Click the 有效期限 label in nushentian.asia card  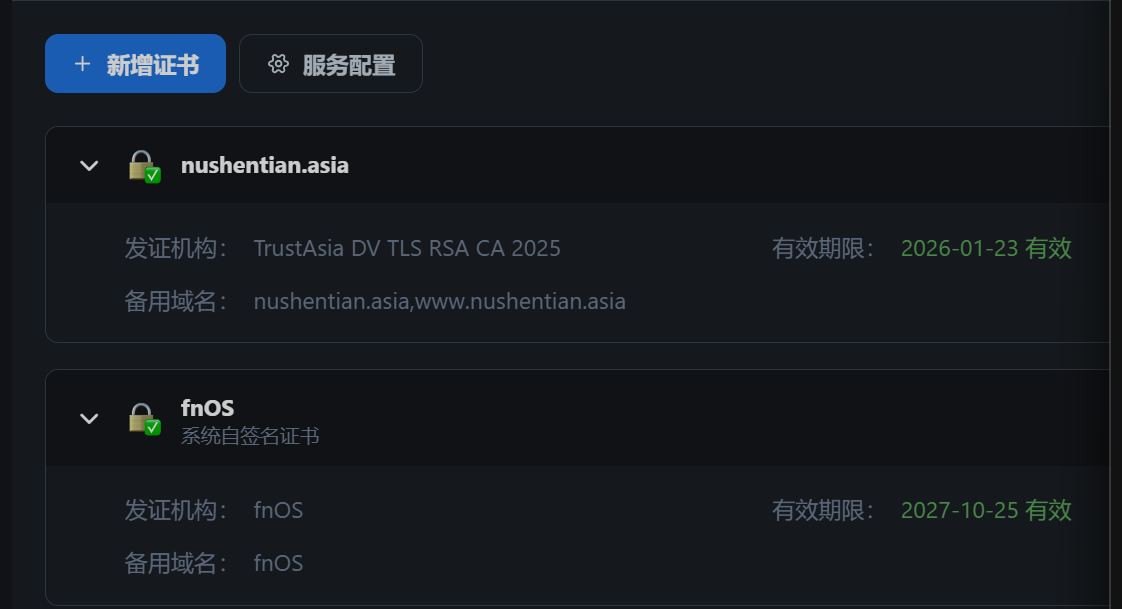823,248
